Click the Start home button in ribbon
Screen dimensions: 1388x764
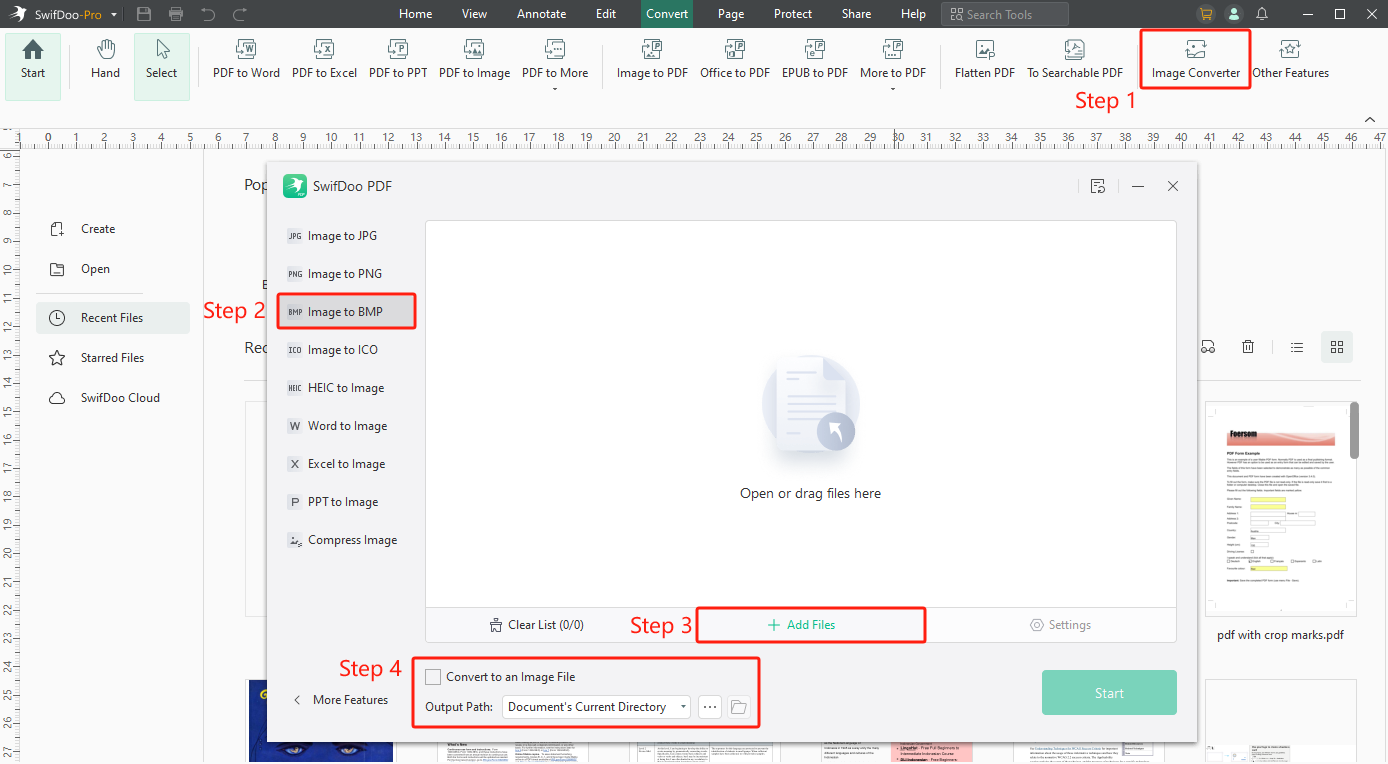[x=33, y=66]
